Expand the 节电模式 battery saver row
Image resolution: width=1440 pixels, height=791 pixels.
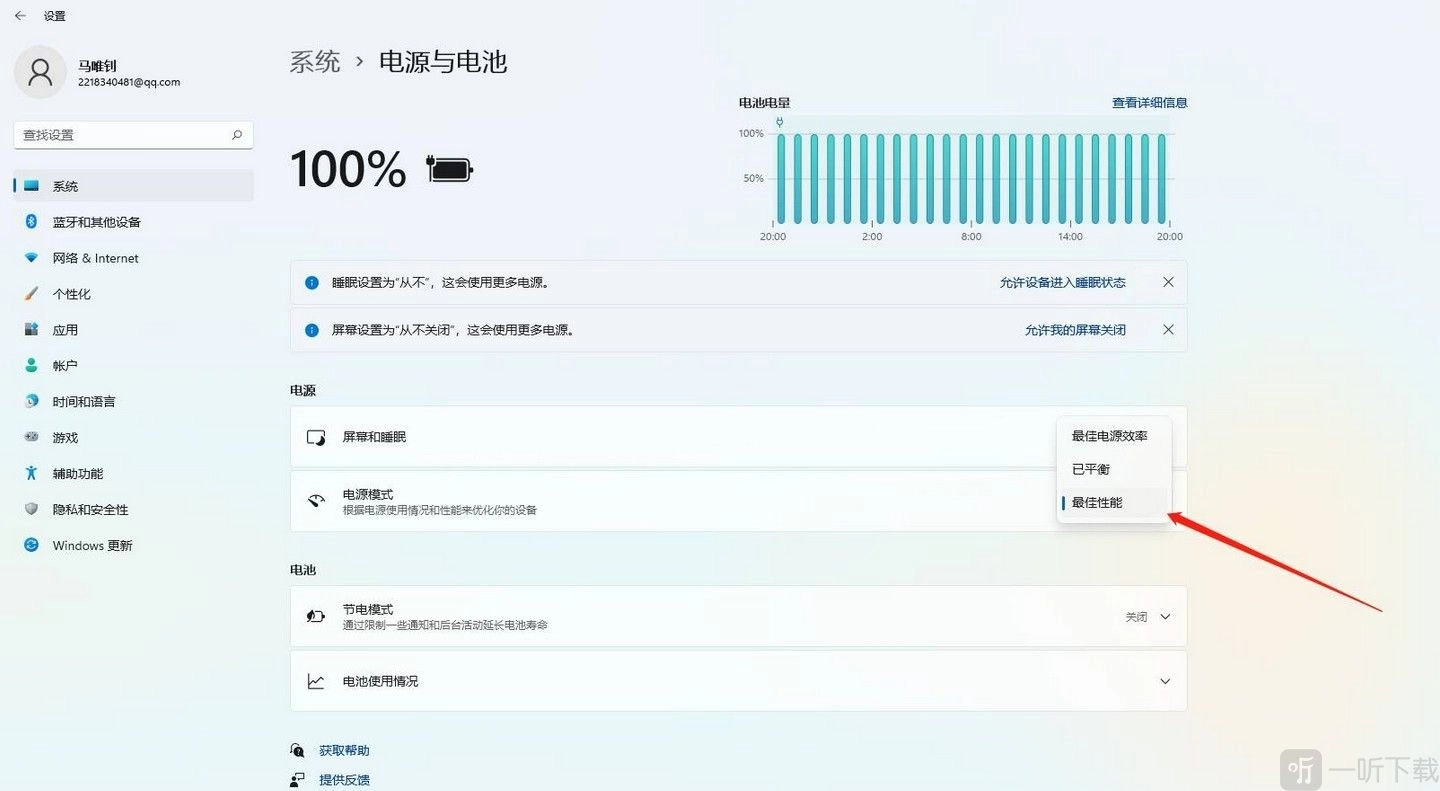[x=1165, y=617]
